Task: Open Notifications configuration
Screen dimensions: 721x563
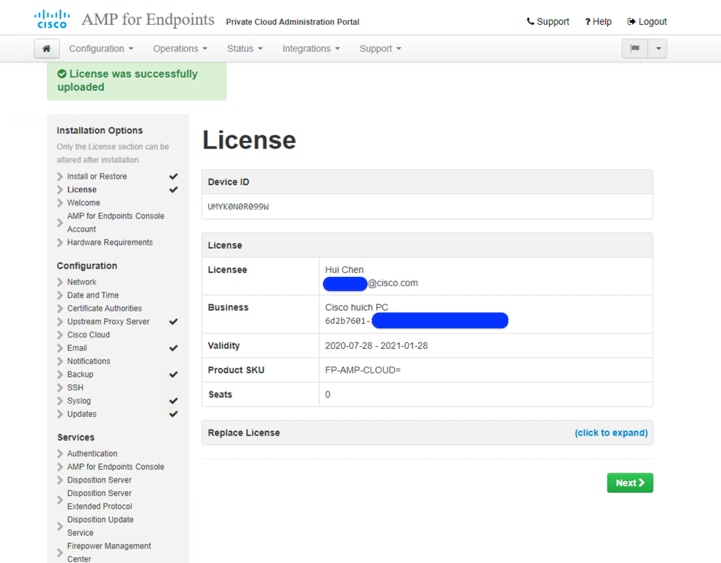Action: [x=89, y=361]
